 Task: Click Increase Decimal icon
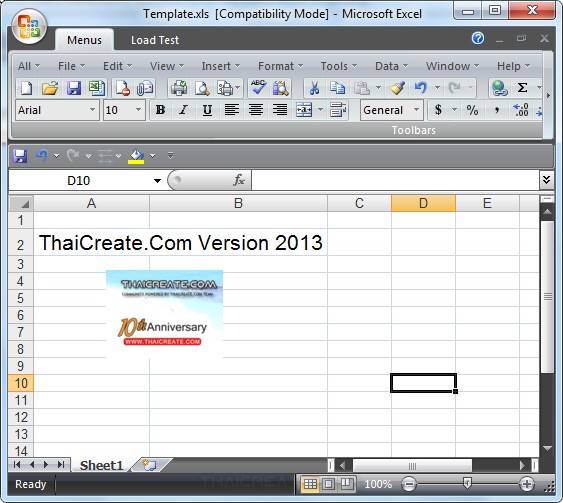pos(521,110)
